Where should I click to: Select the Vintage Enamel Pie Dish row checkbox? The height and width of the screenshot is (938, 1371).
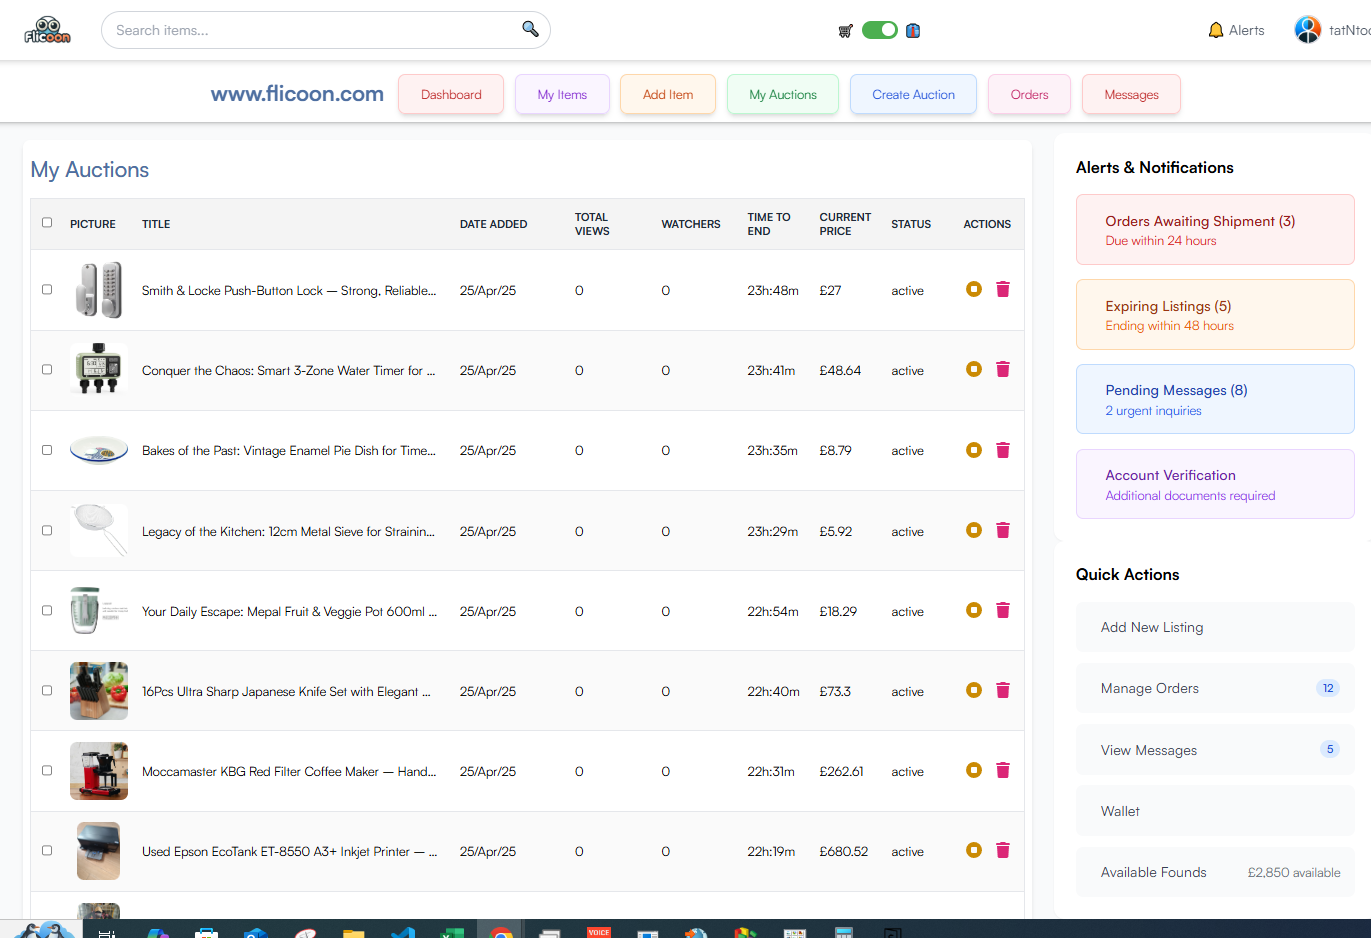[x=47, y=450]
